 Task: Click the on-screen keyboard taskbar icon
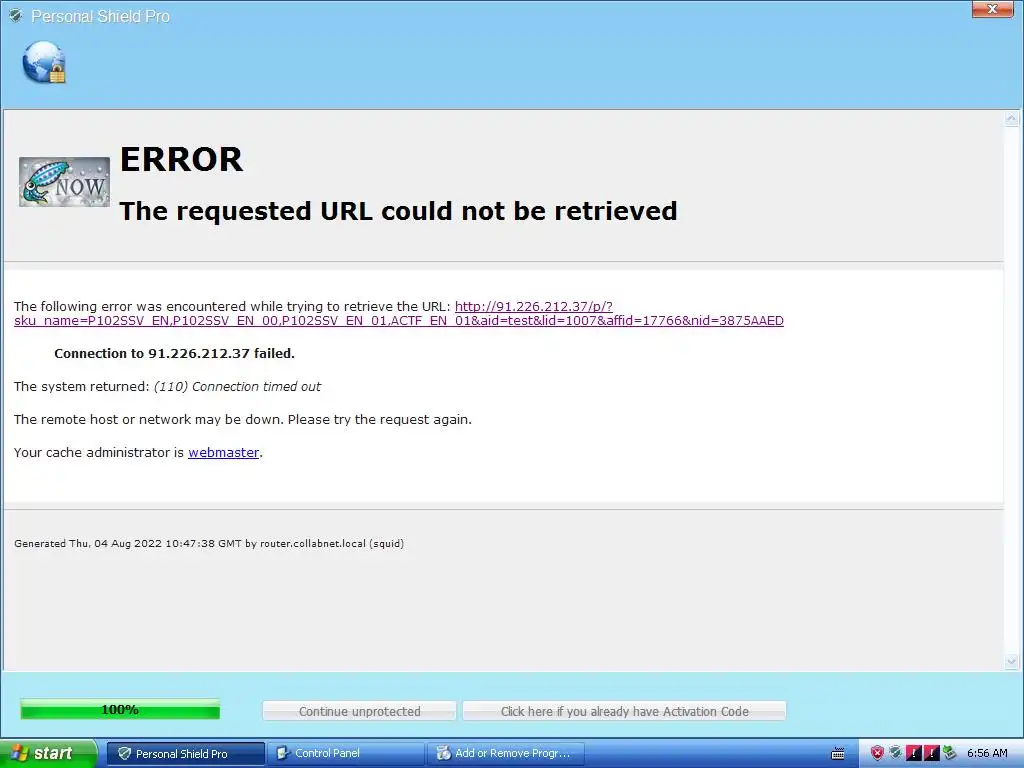pyautogui.click(x=838, y=754)
